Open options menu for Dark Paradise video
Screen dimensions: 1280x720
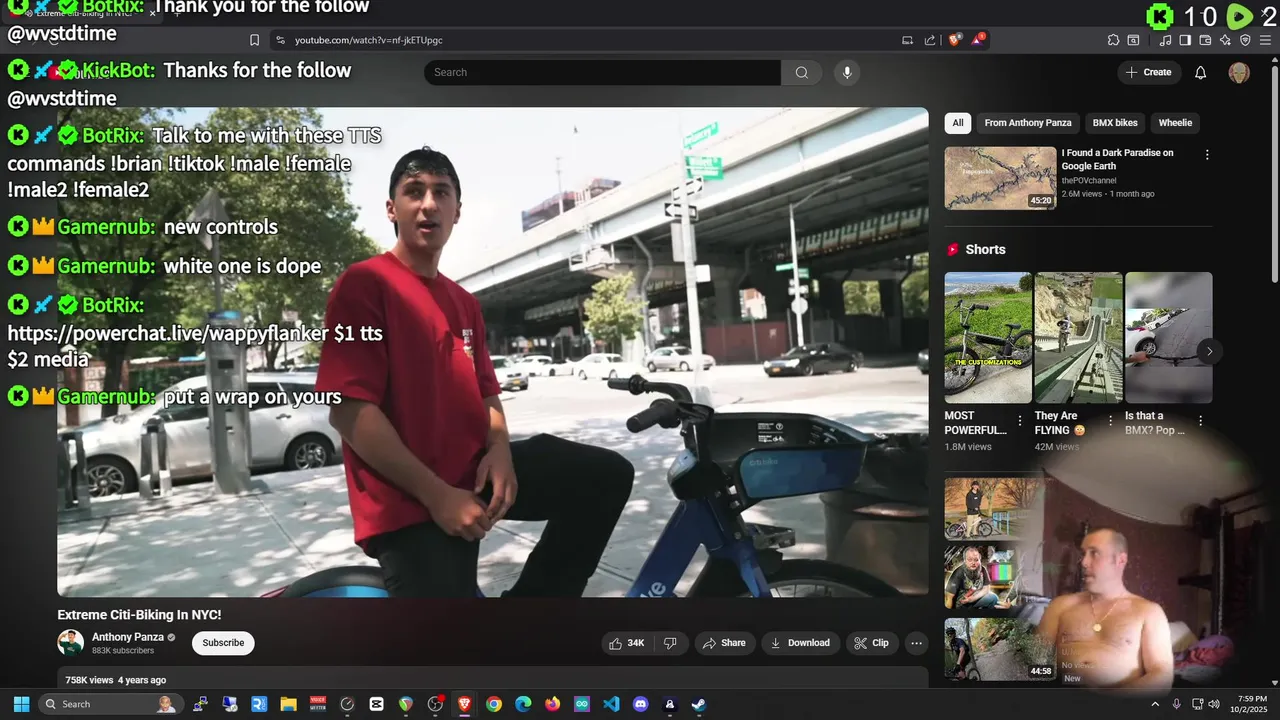1207,155
